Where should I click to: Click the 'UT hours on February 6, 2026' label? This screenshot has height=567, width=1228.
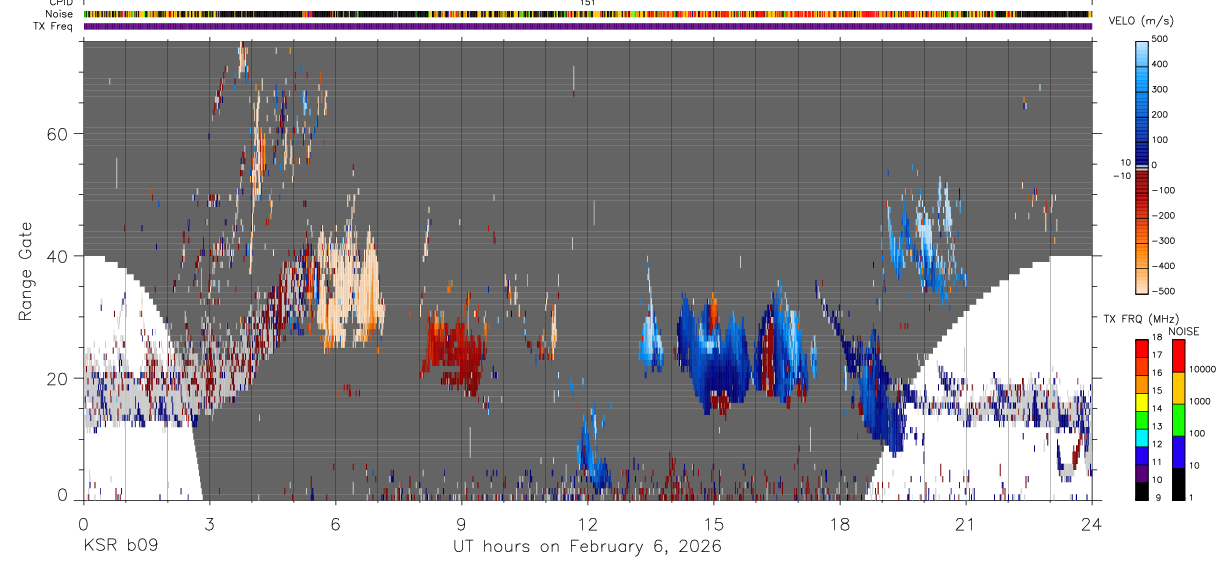(x=587, y=546)
